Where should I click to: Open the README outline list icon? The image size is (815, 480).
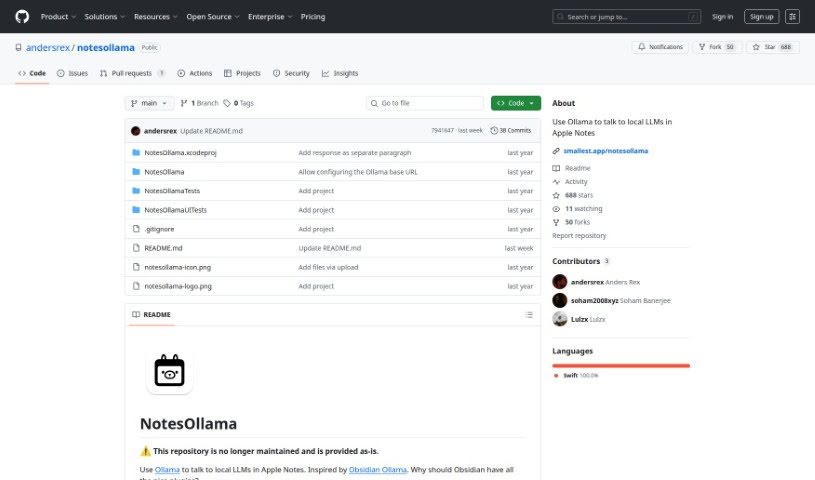click(529, 315)
